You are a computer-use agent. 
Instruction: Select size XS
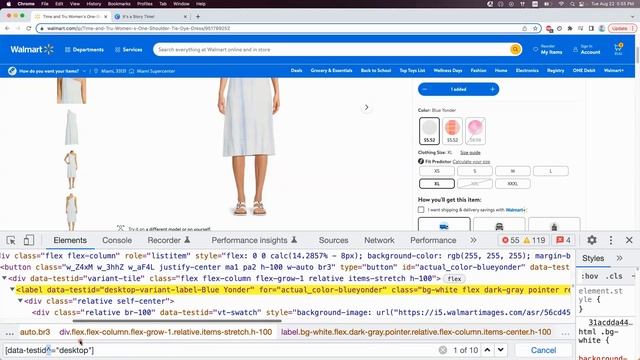pos(437,171)
